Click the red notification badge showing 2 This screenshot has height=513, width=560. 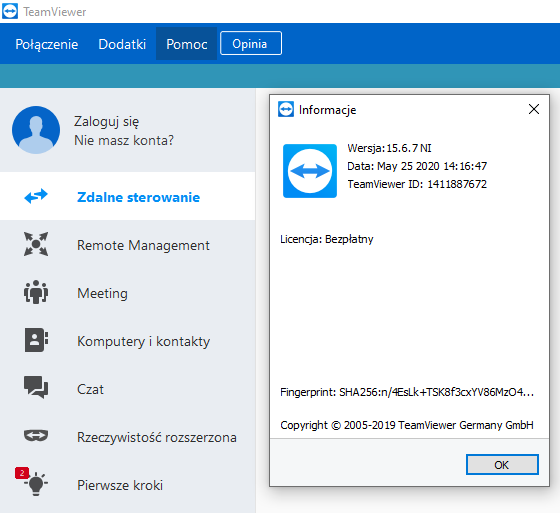pos(22,473)
